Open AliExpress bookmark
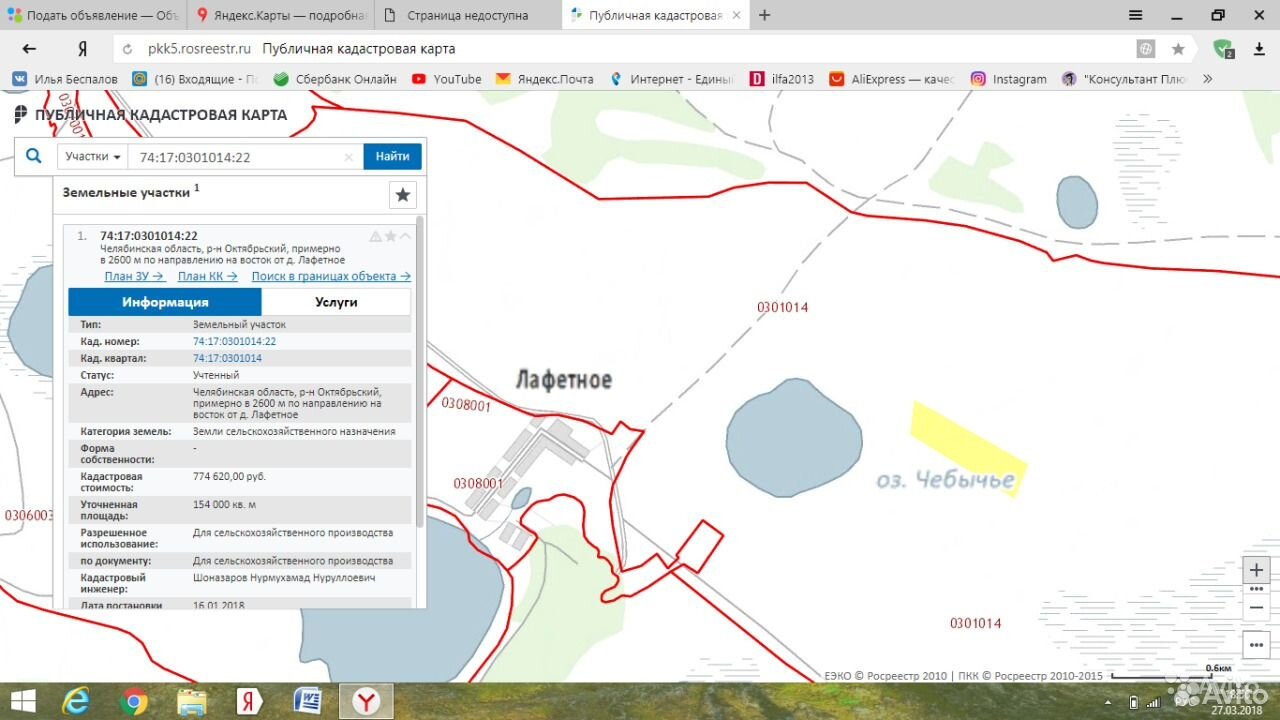Viewport: 1280px width, 720px height. click(x=891, y=79)
